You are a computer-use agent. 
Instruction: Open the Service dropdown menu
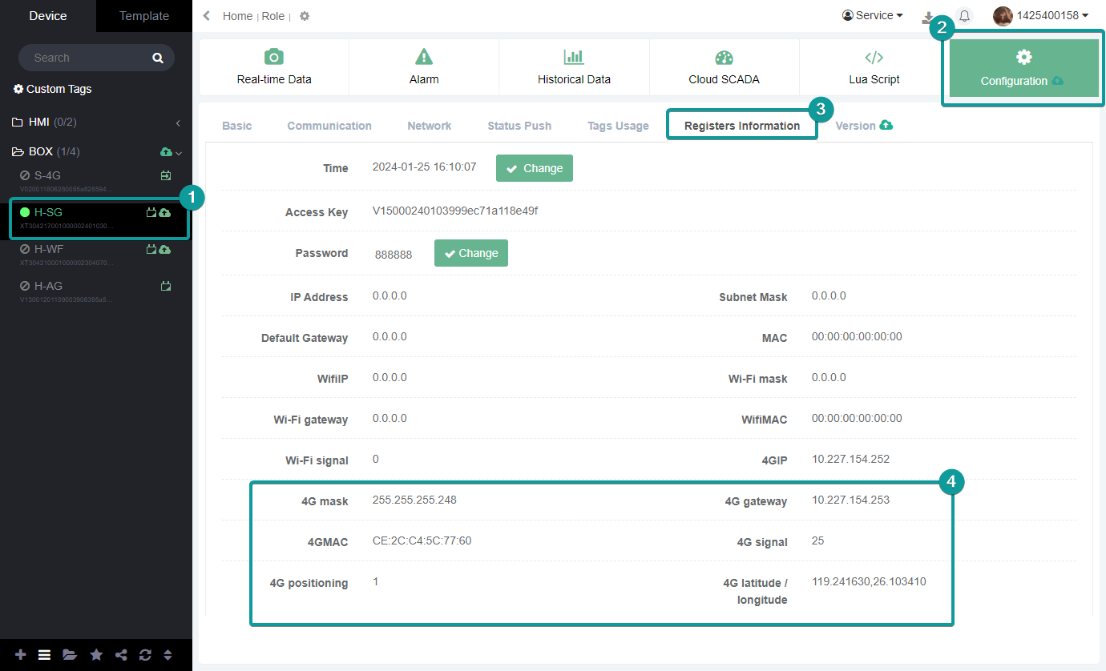pyautogui.click(x=872, y=16)
